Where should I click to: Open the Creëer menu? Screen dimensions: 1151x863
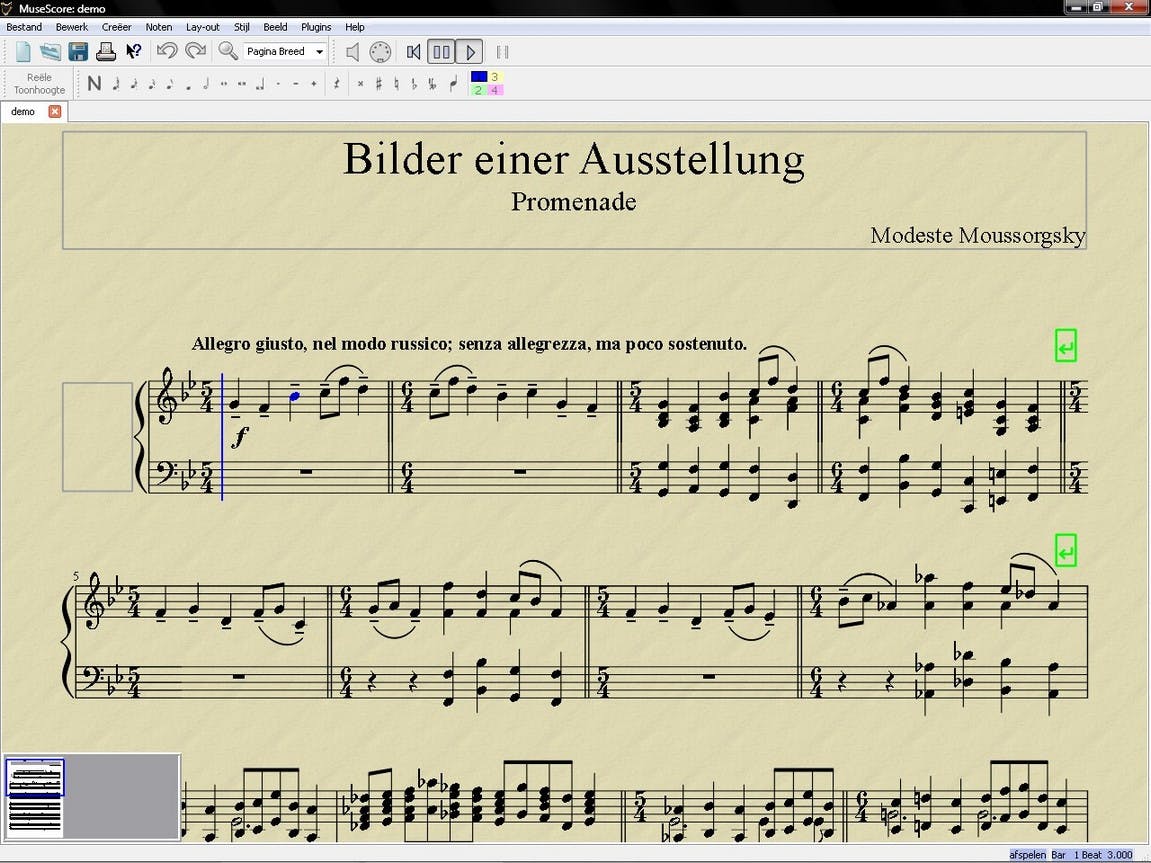[117, 27]
